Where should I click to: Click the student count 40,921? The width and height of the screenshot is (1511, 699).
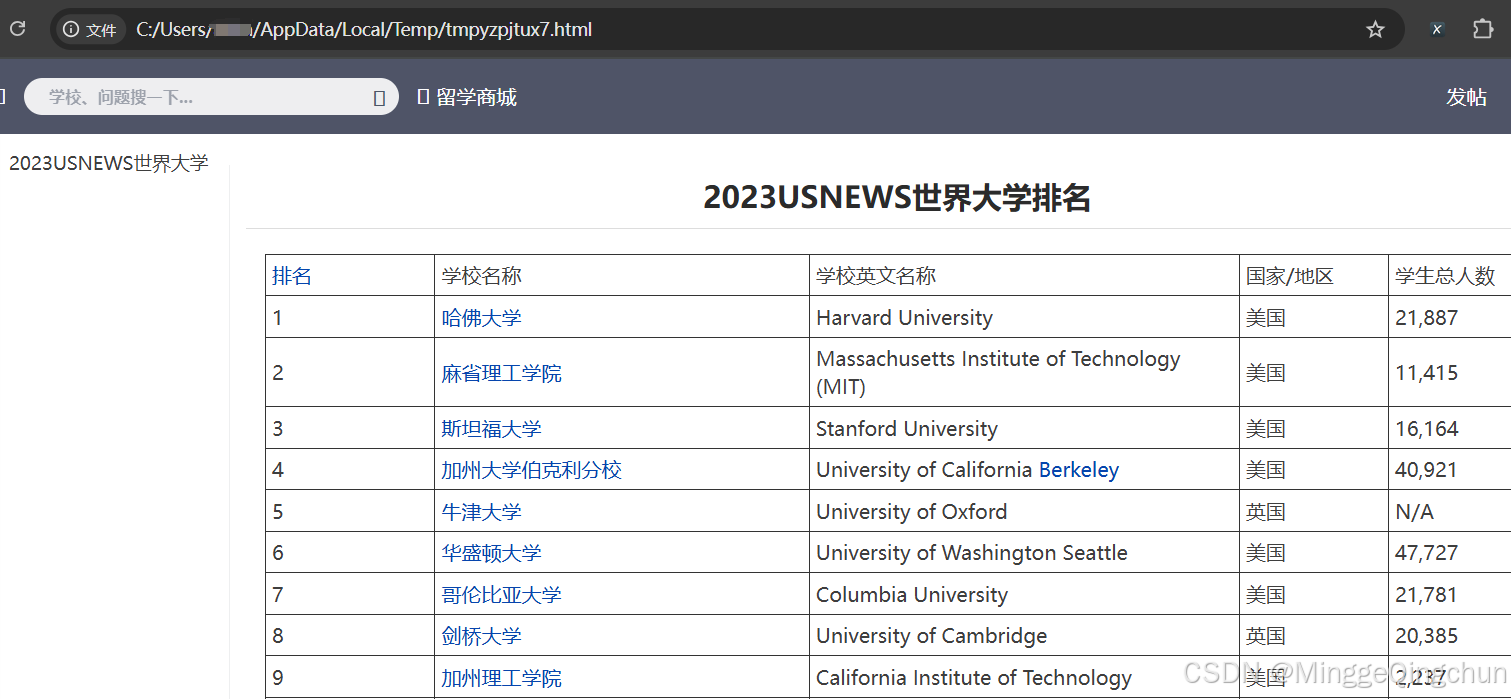(1427, 470)
